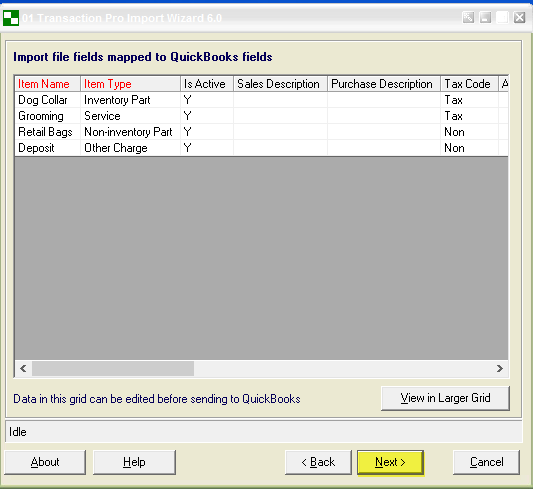Select the Grooming cell
This screenshot has width=533, height=489.
[x=48, y=116]
